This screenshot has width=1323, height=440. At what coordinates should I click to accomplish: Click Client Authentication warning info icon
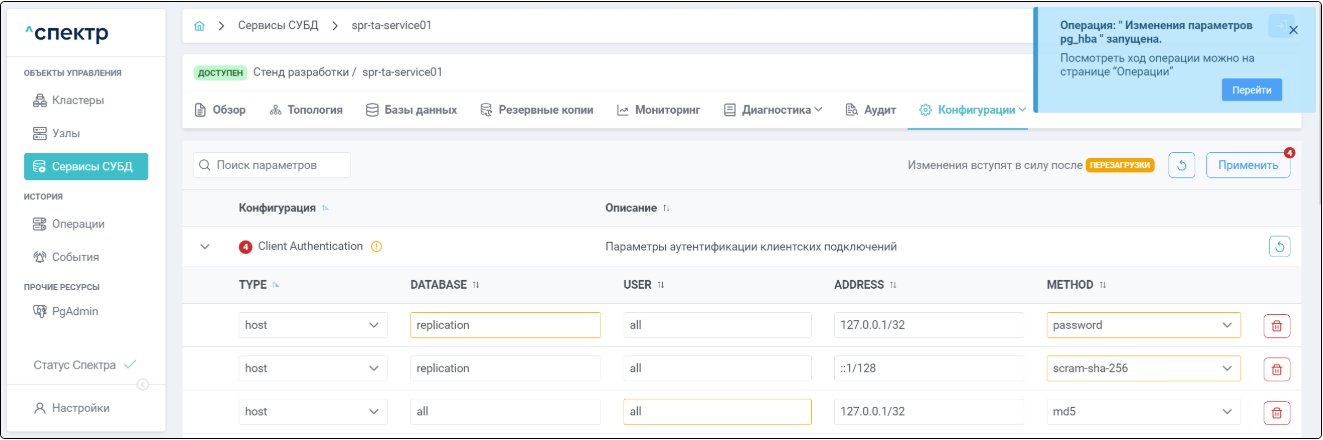(x=377, y=247)
